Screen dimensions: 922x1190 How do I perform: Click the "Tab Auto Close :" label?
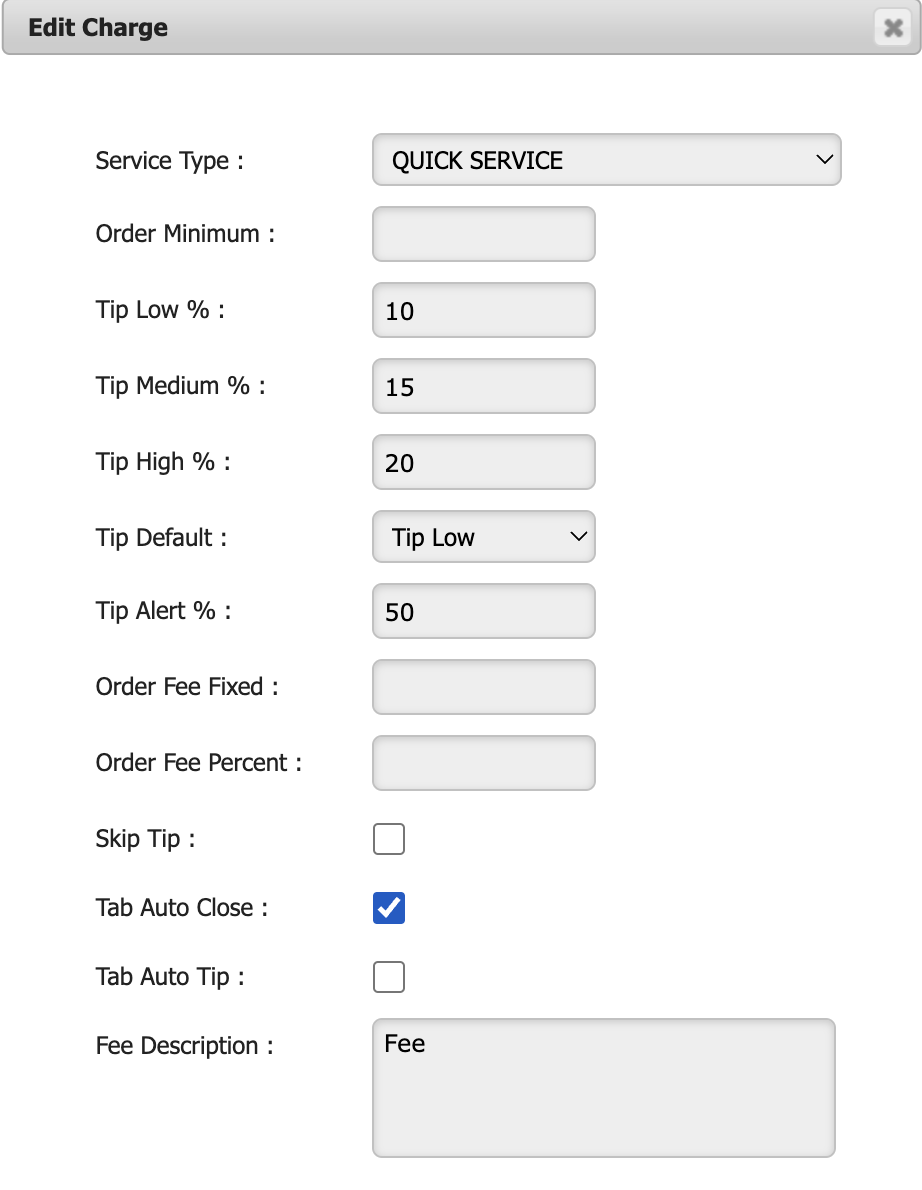(182, 908)
